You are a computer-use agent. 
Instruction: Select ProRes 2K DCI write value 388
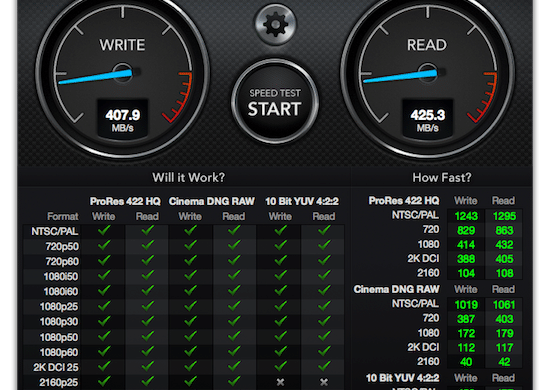[x=466, y=259]
